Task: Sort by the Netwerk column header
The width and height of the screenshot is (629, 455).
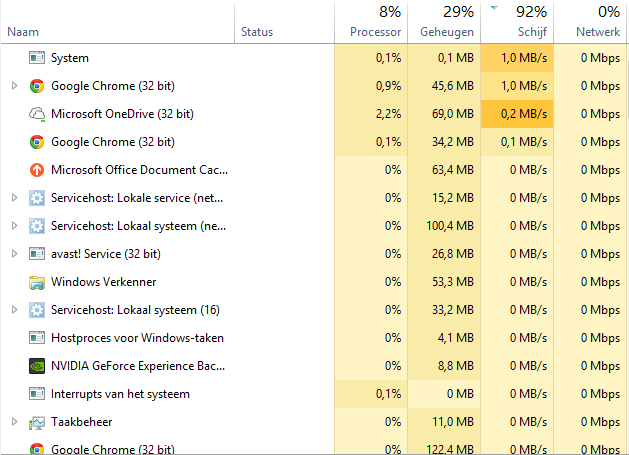Action: point(590,22)
